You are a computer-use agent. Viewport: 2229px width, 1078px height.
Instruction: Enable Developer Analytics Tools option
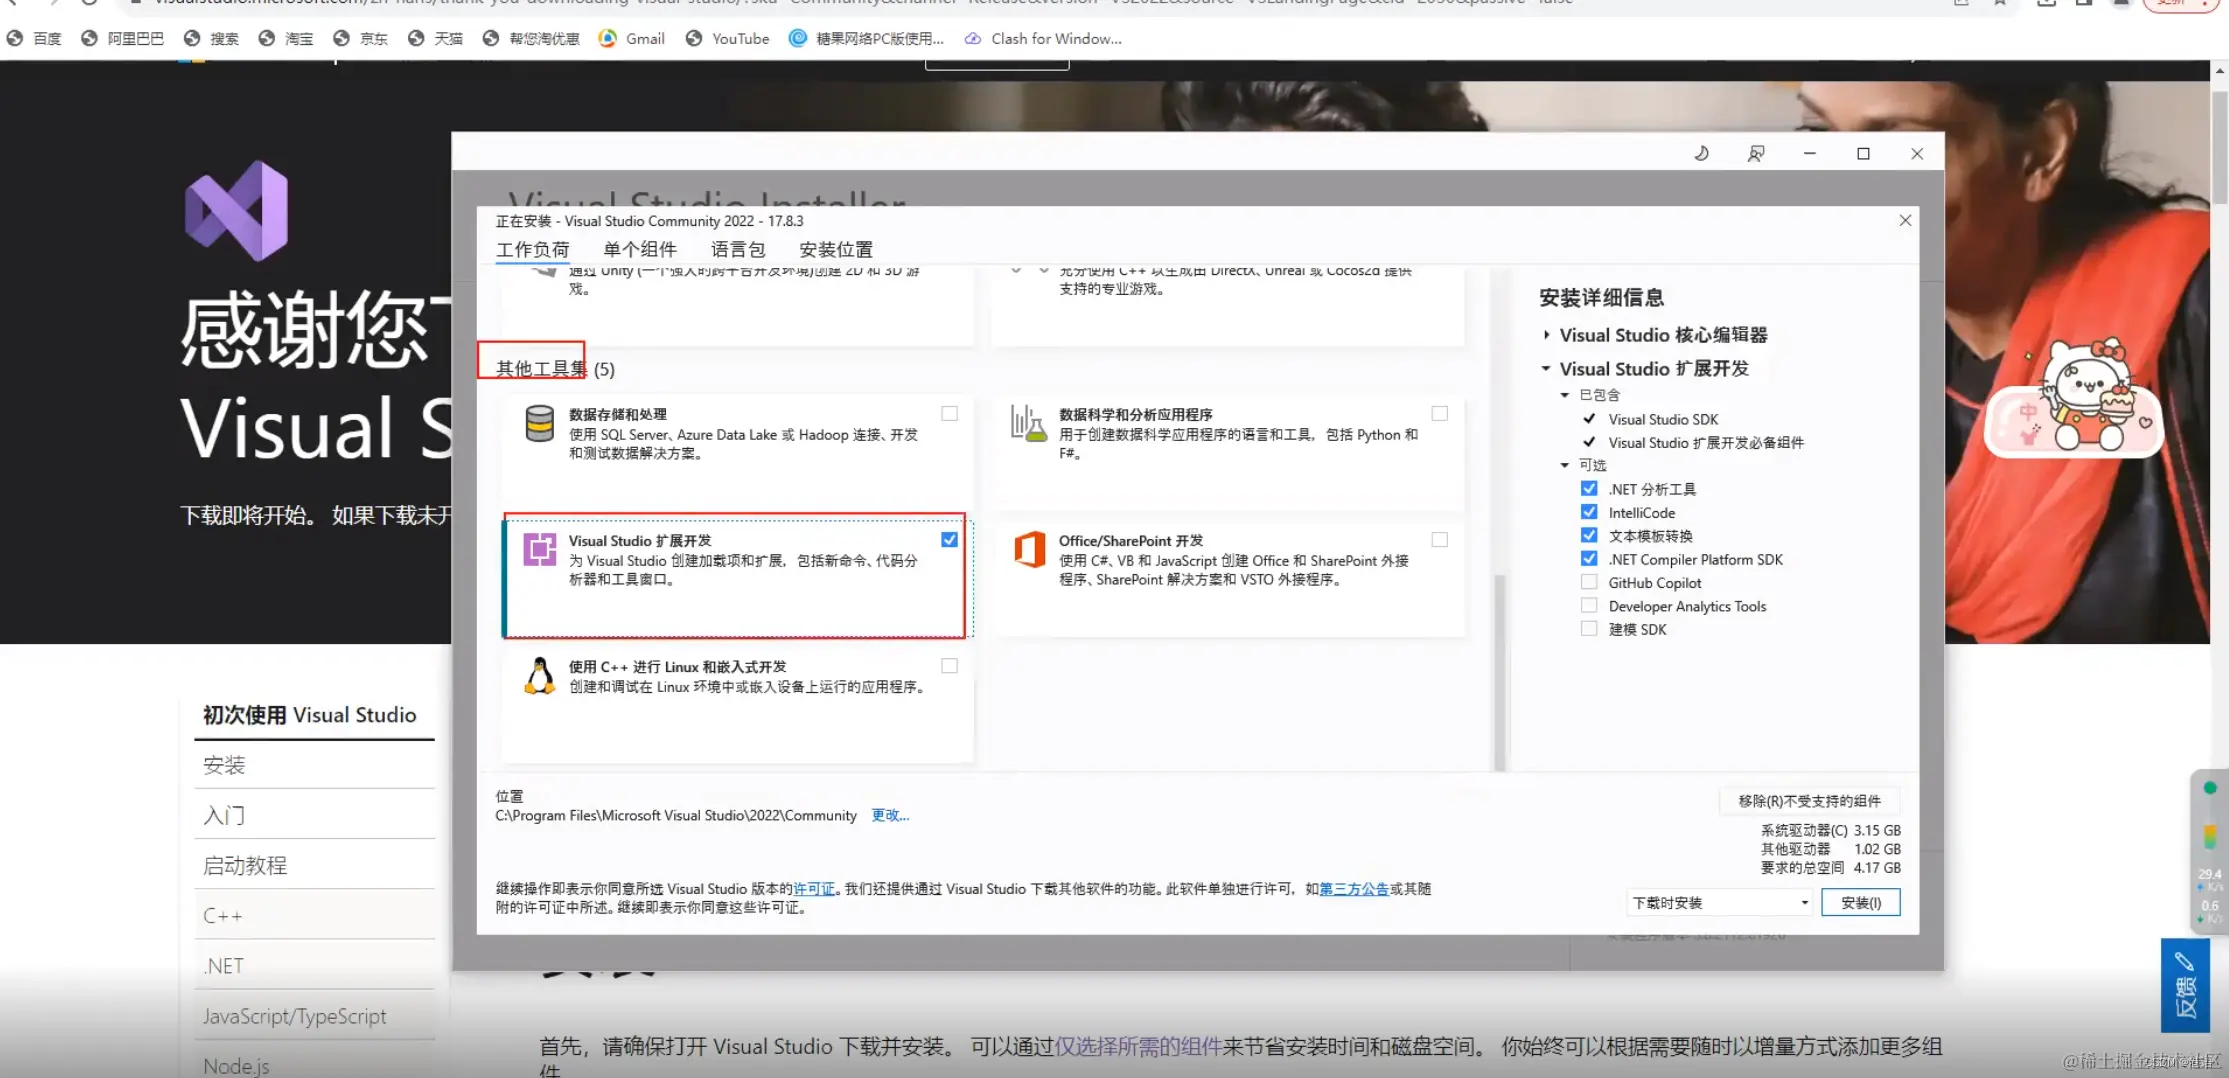click(1589, 605)
